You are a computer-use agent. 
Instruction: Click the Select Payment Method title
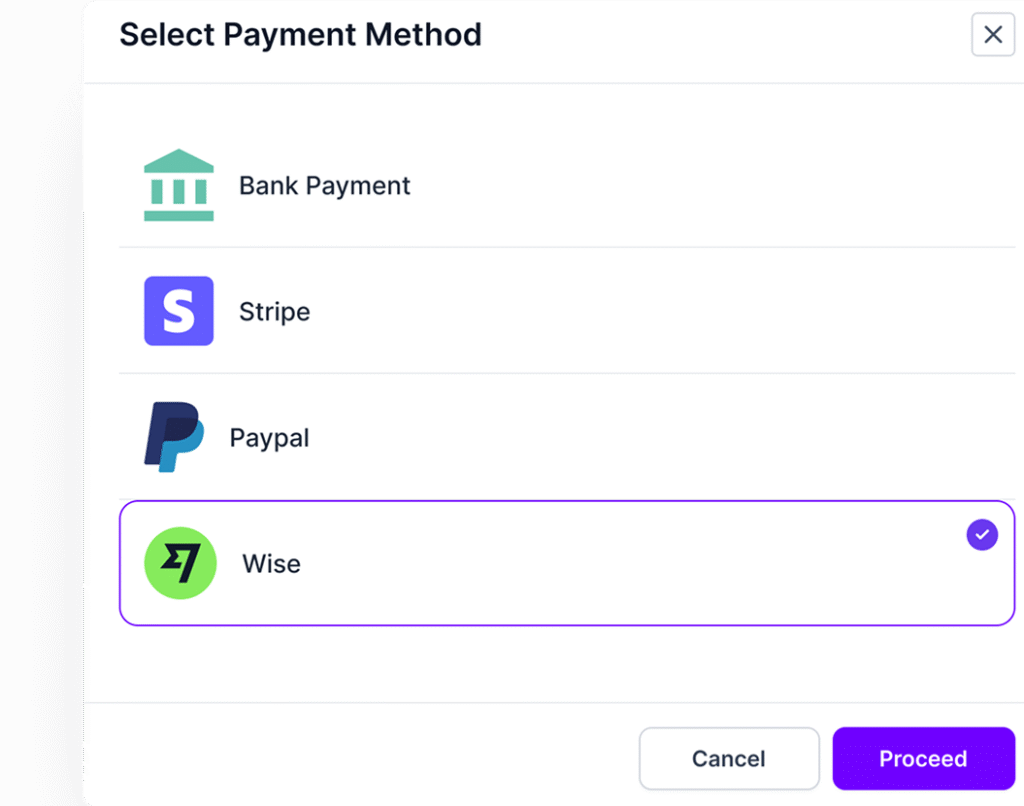[300, 34]
